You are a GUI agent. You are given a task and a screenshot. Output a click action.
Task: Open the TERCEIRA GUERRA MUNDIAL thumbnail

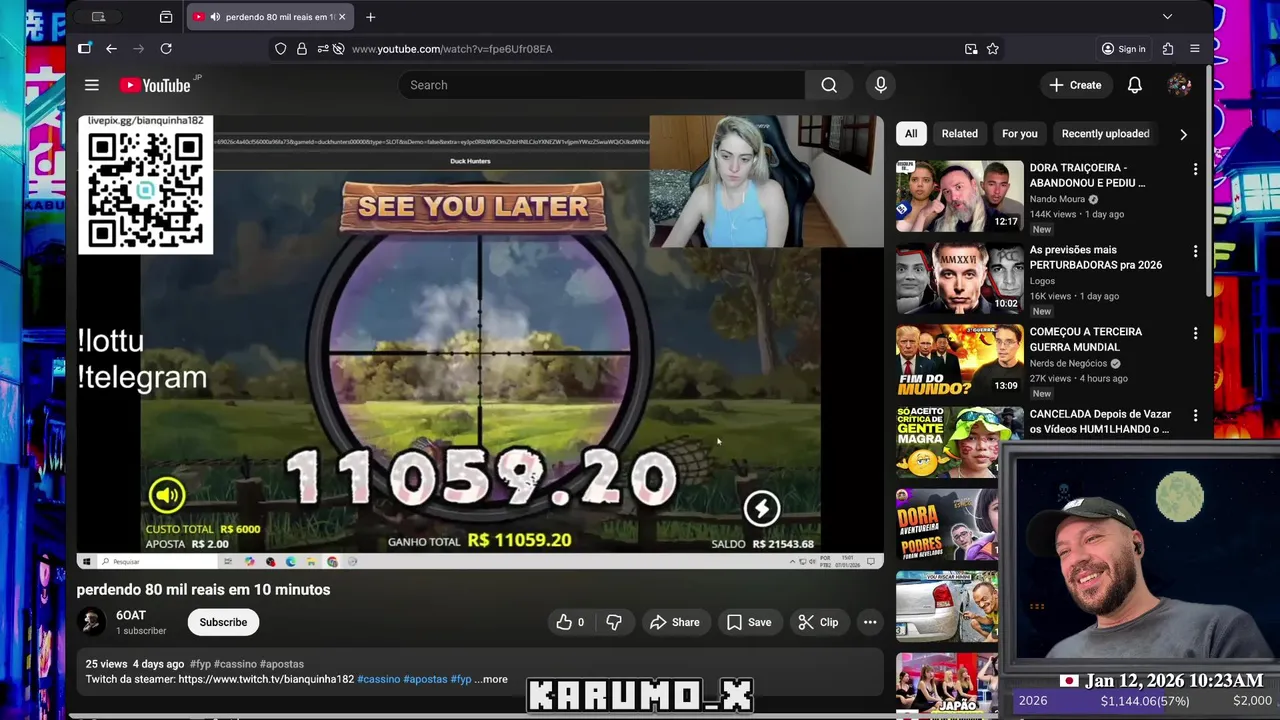[x=960, y=360]
